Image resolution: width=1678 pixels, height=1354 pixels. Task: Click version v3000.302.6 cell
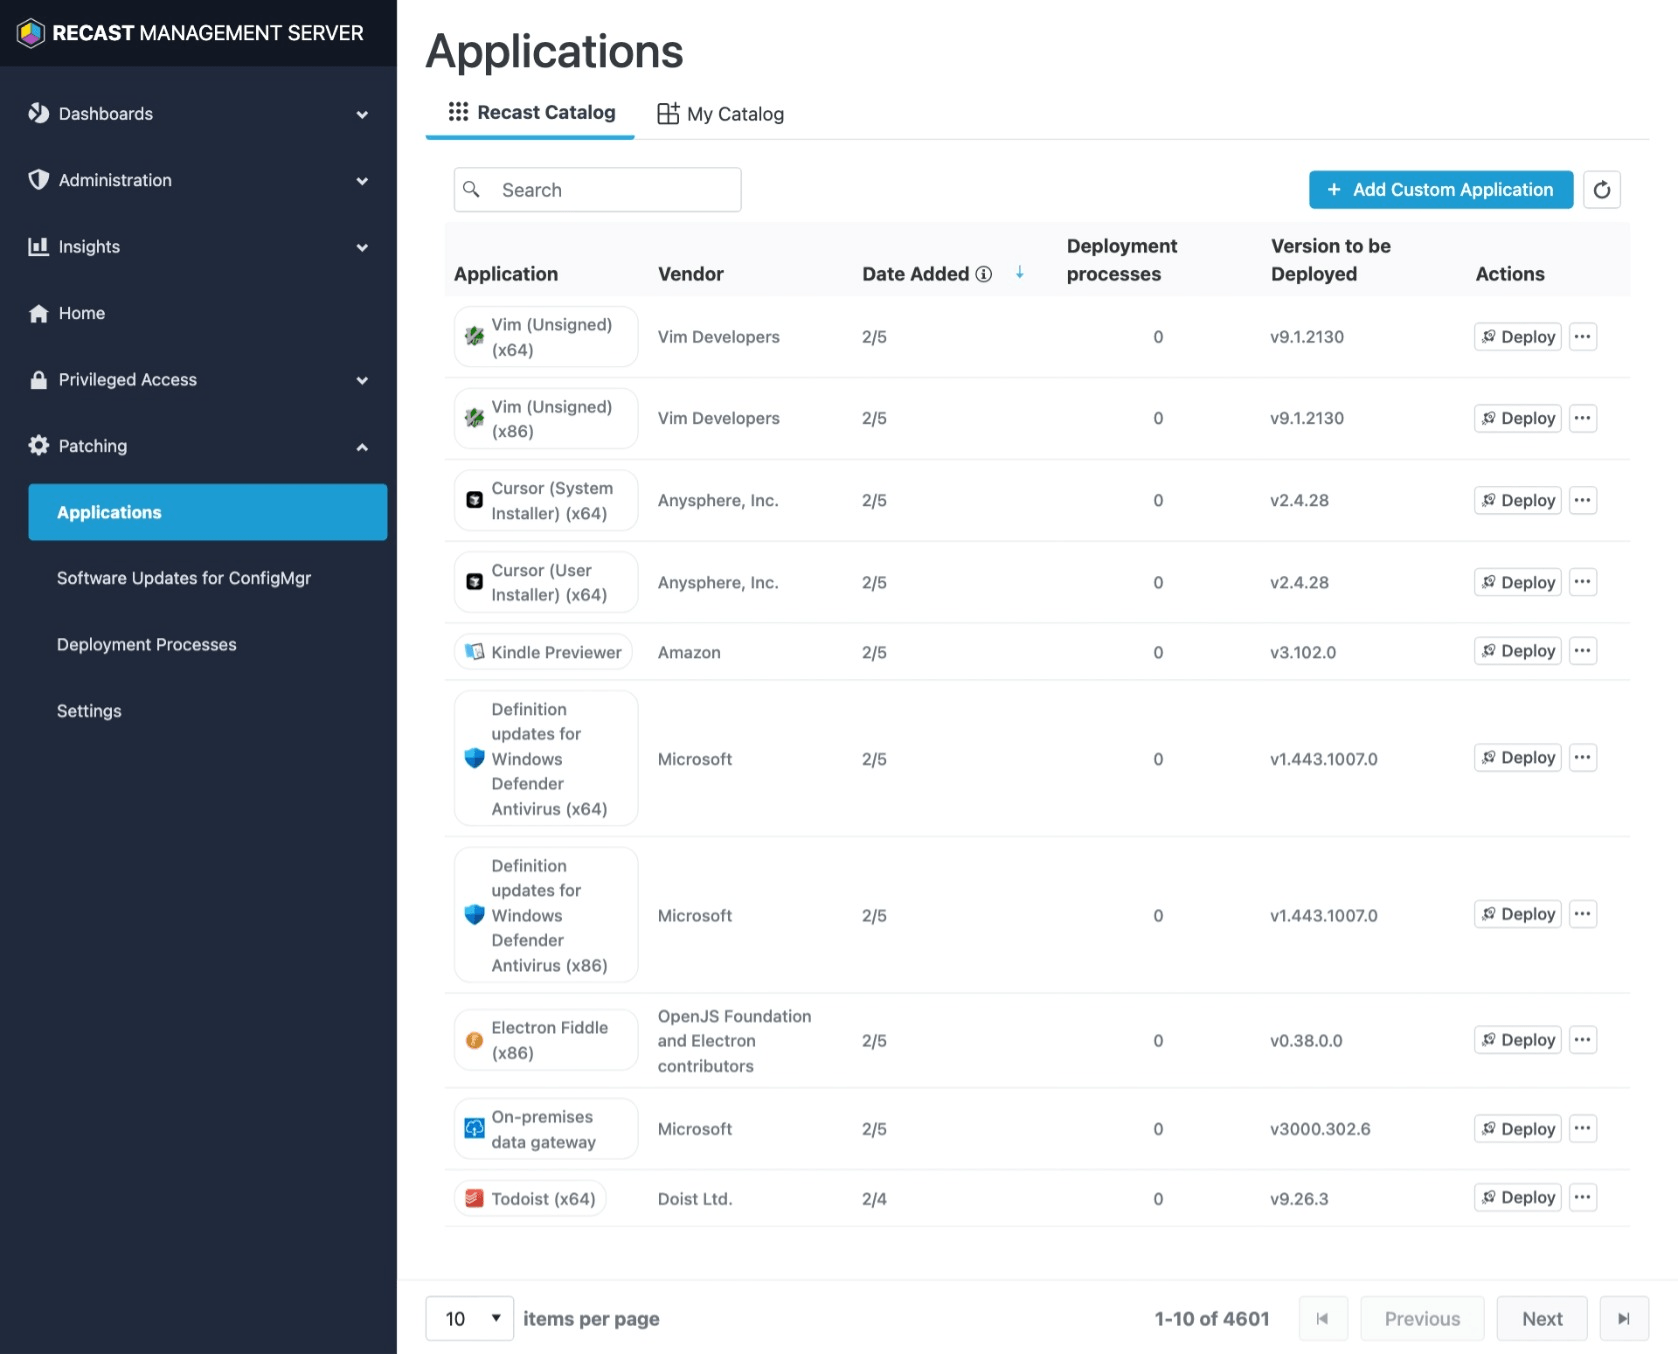1320,1129
